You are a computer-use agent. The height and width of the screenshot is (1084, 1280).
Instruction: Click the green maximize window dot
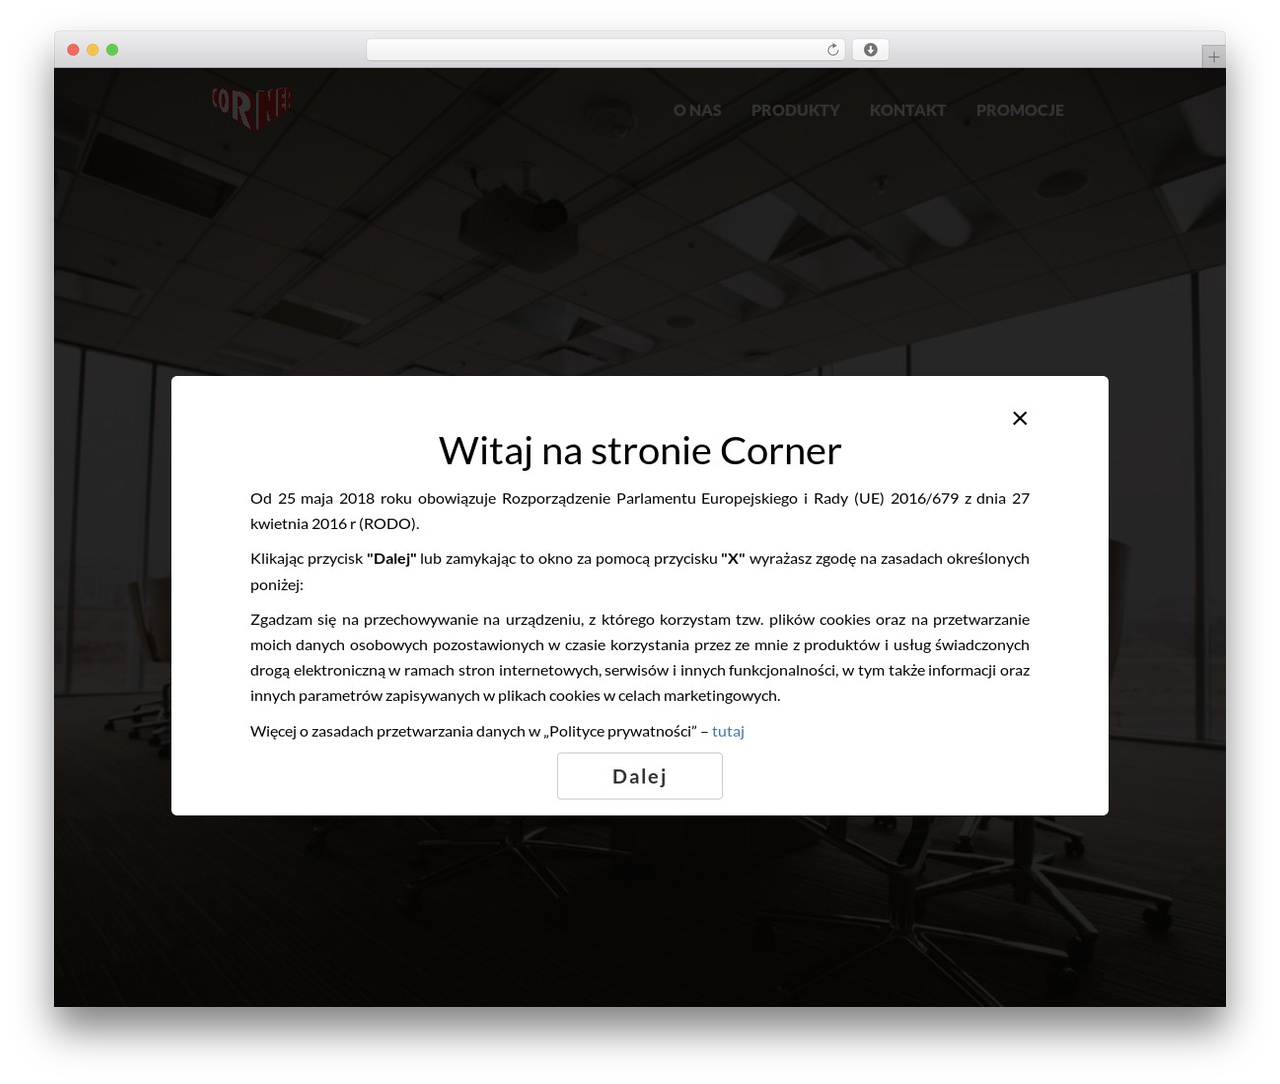[x=112, y=50]
